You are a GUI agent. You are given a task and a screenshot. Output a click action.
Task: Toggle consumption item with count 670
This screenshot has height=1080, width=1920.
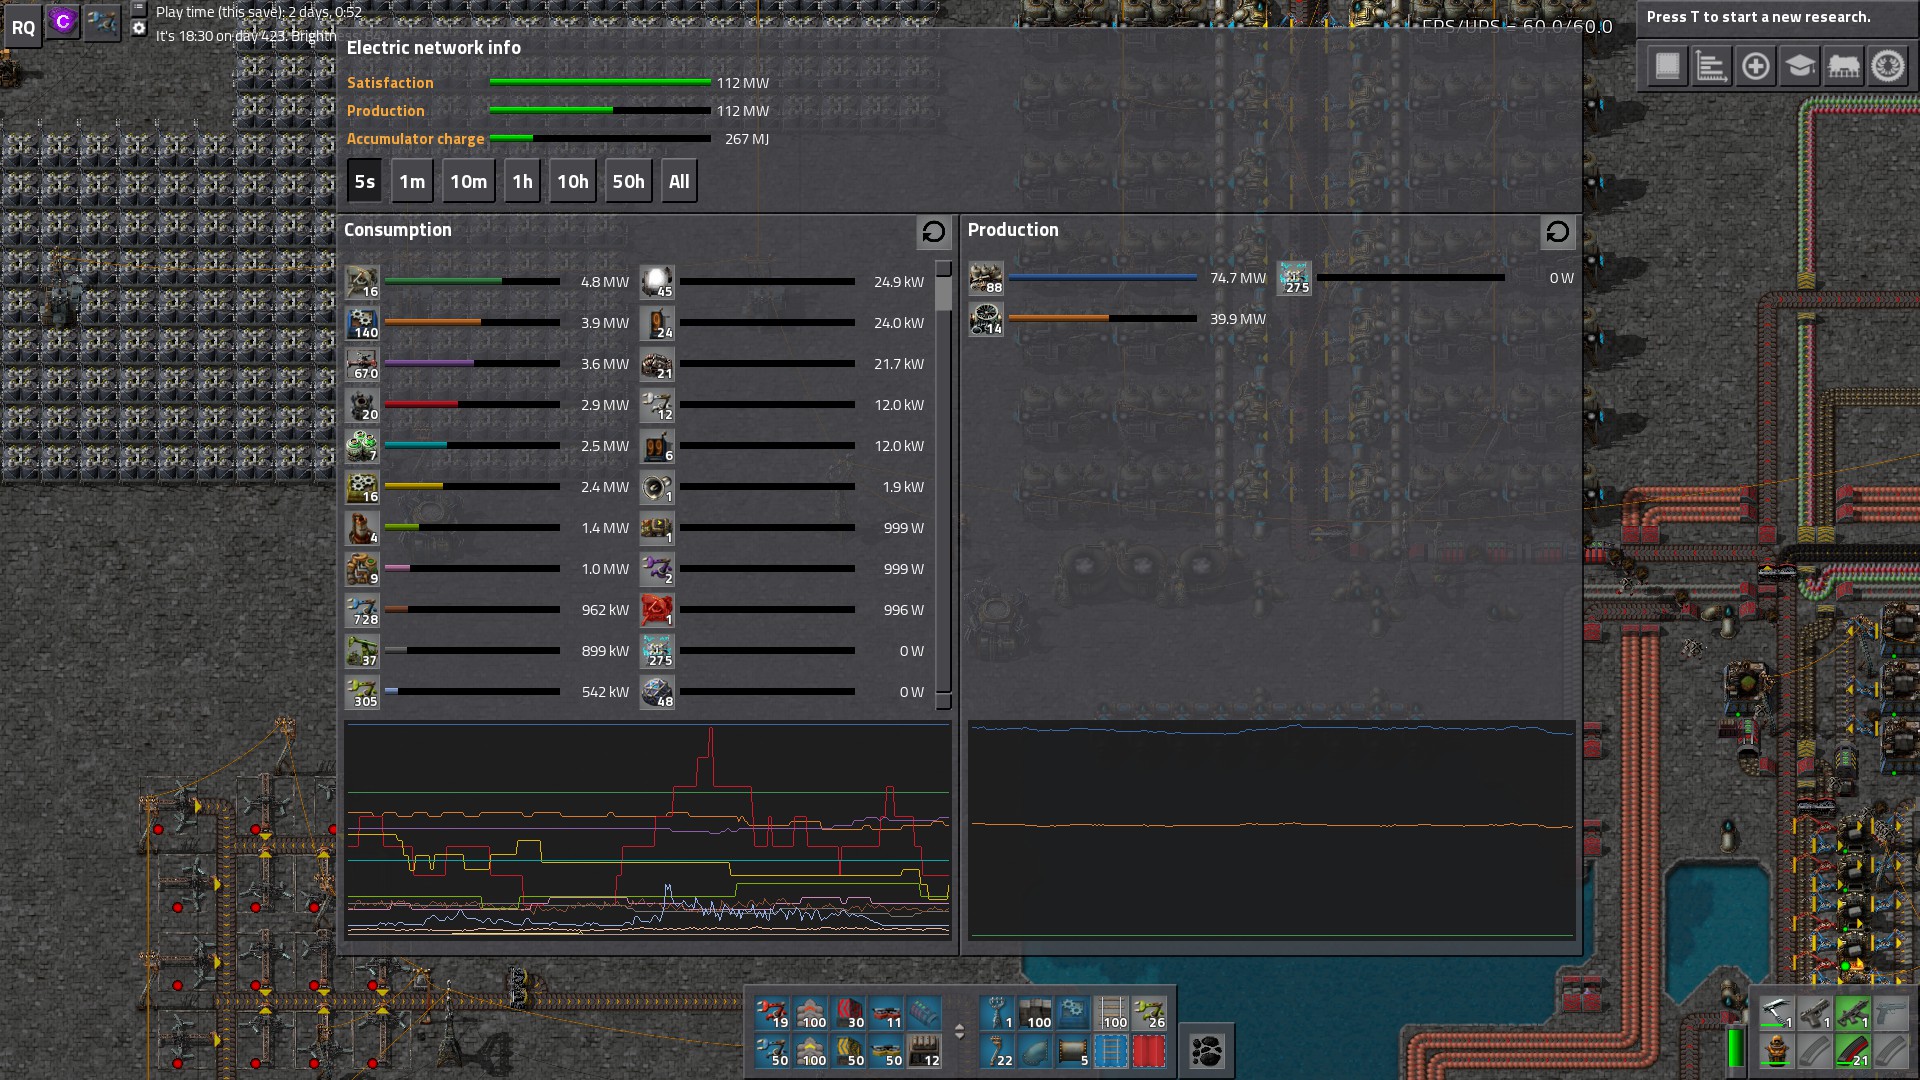click(x=362, y=364)
